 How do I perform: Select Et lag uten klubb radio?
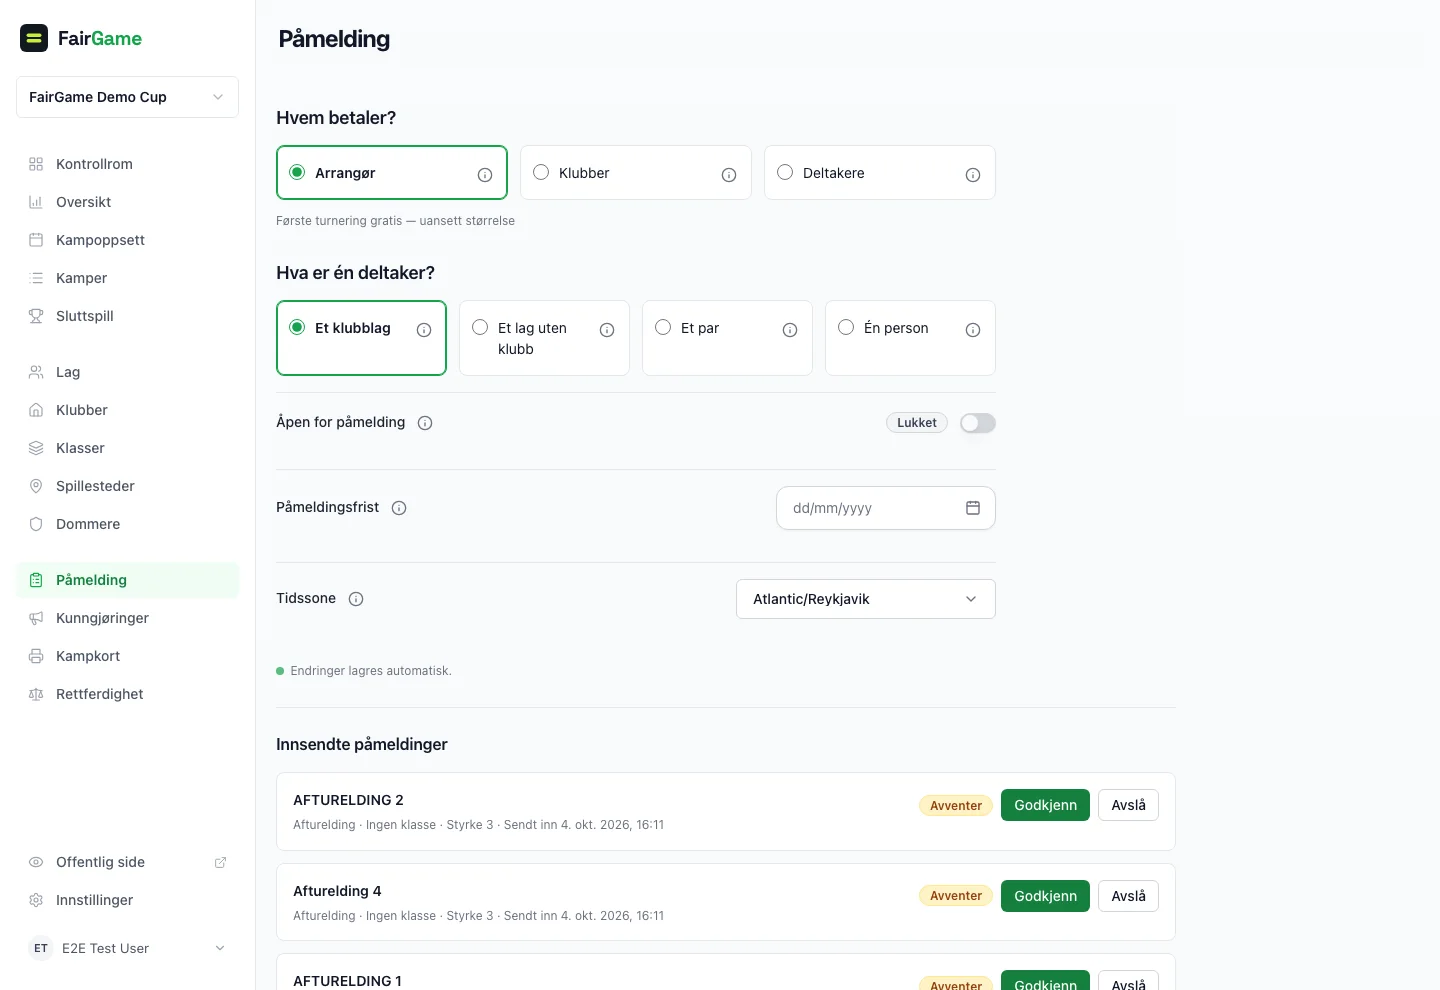tap(480, 327)
